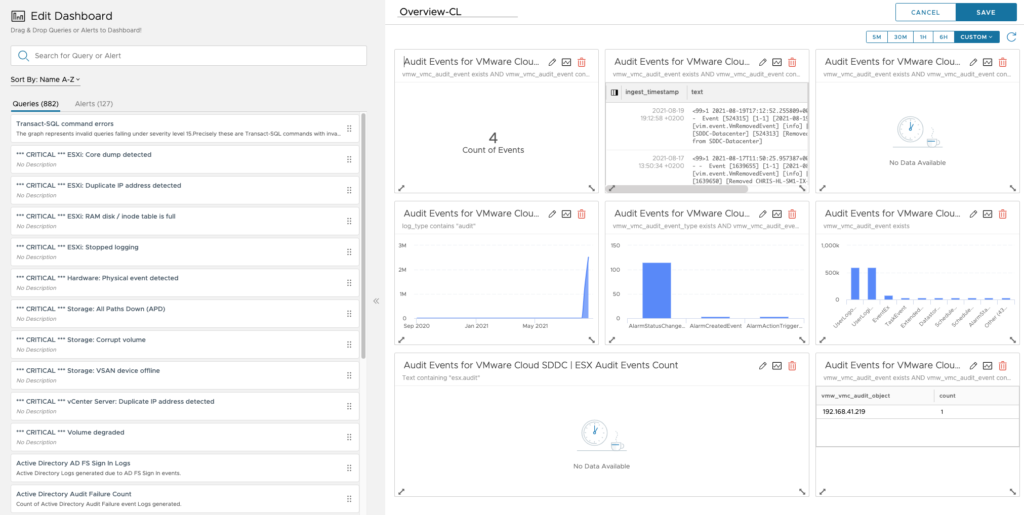Screen dimensions: 1024x515
Task: Click the CANCEL button
Action: tap(925, 12)
